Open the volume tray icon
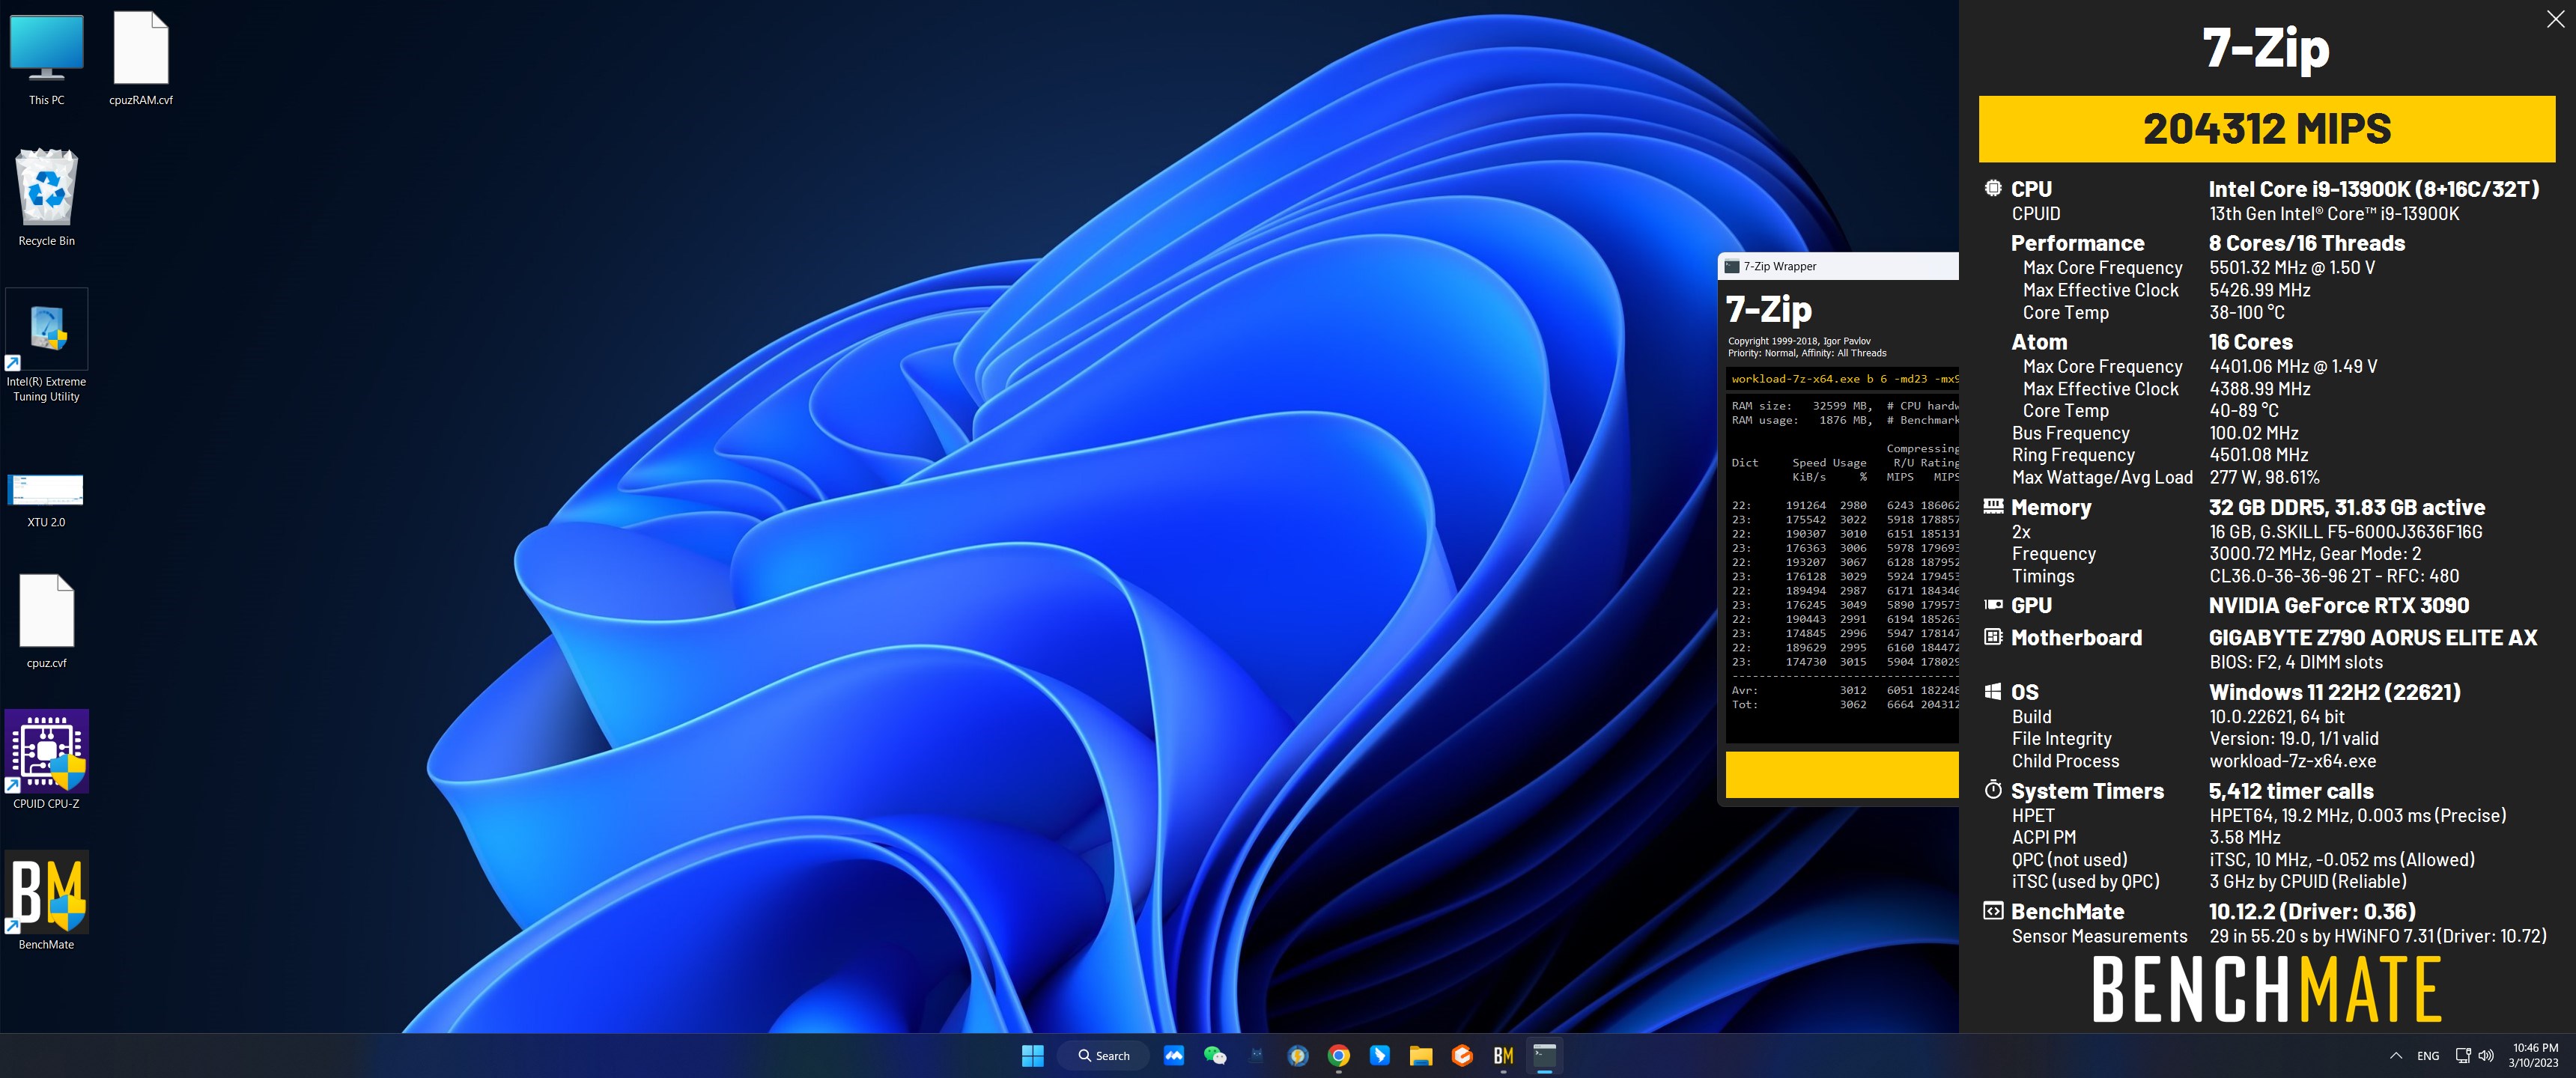Screen dimensions: 2576x1078 (2486, 1055)
